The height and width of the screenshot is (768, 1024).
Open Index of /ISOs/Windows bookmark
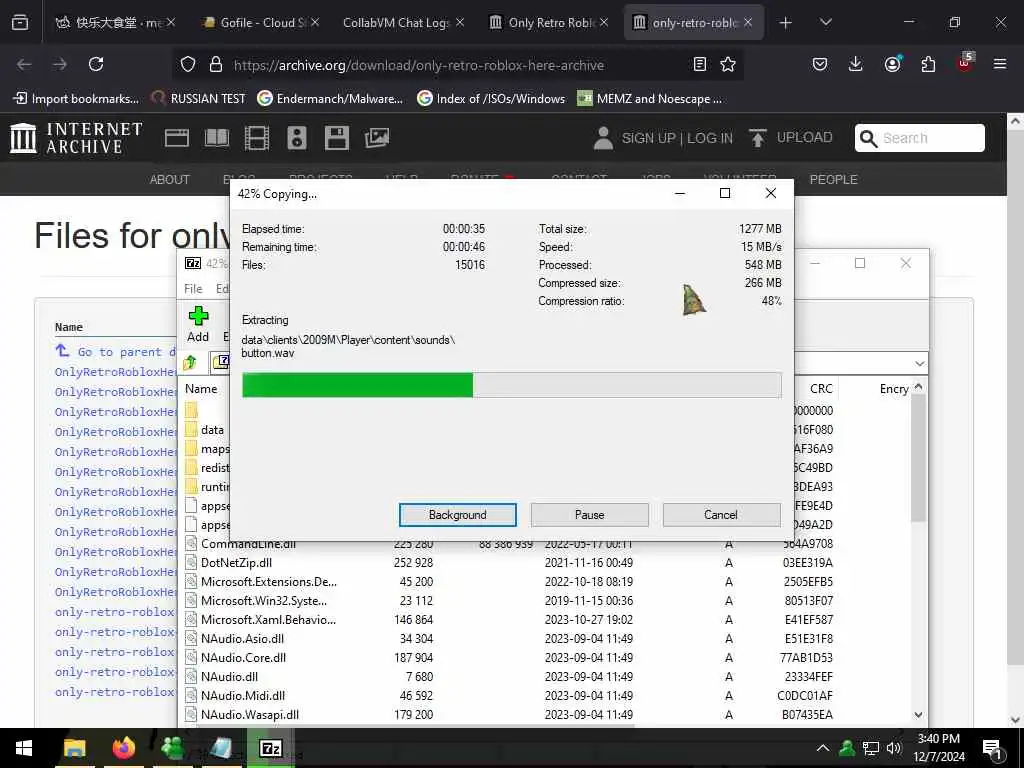click(x=490, y=99)
